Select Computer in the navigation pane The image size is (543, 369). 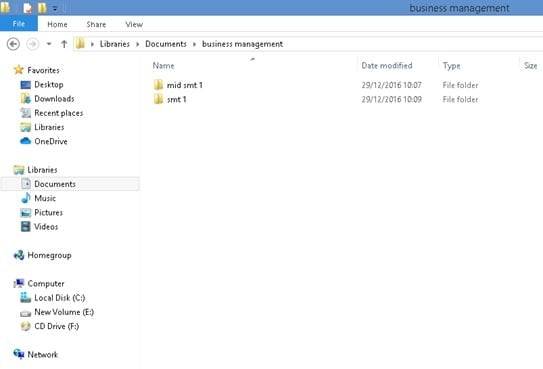click(x=46, y=284)
